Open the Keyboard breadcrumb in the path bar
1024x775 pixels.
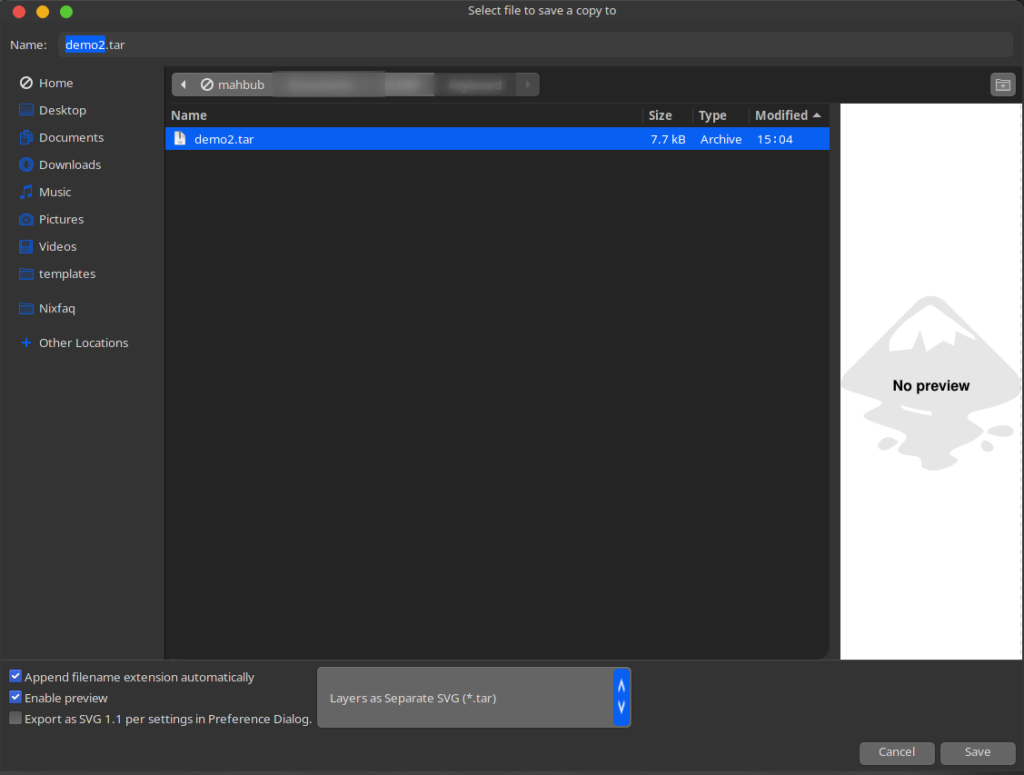pyautogui.click(x=475, y=84)
